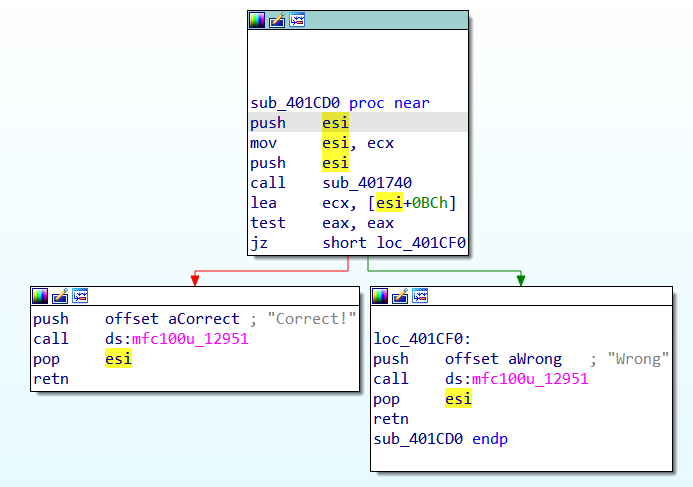The image size is (693, 487).
Task: Click the group-nodes icon of the loc_401CF0 node
Action: 420,296
